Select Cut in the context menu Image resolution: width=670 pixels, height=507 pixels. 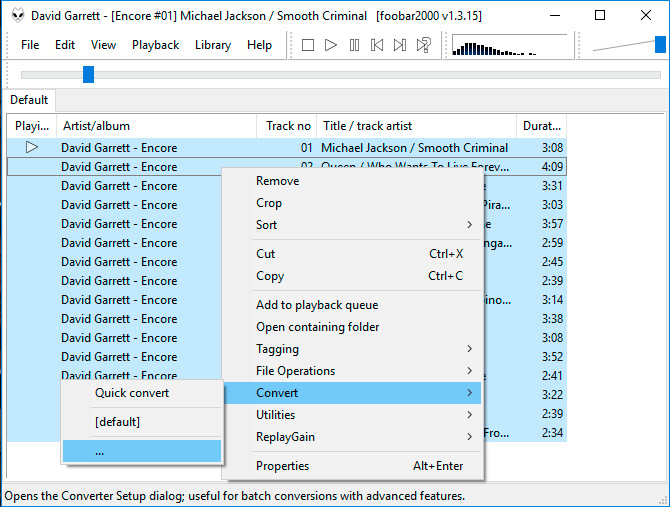pyautogui.click(x=353, y=254)
